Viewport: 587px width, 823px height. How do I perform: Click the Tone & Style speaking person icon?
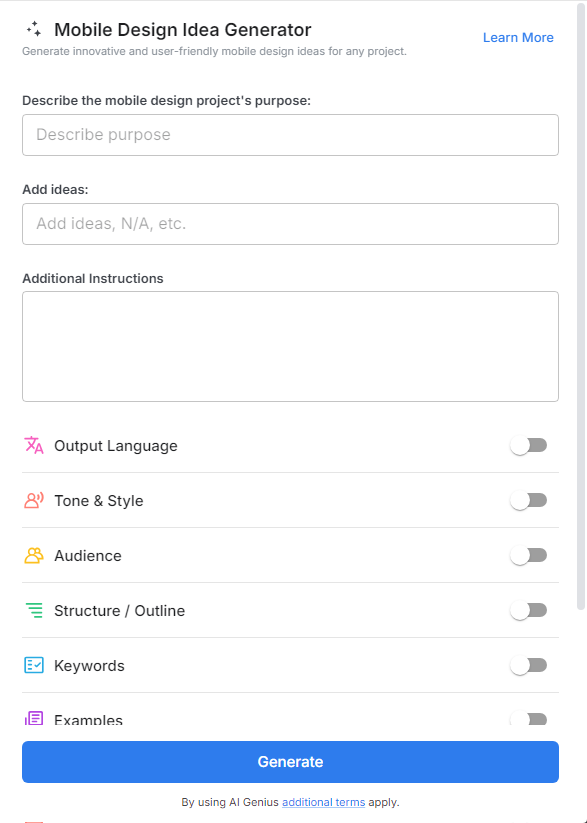(31, 500)
